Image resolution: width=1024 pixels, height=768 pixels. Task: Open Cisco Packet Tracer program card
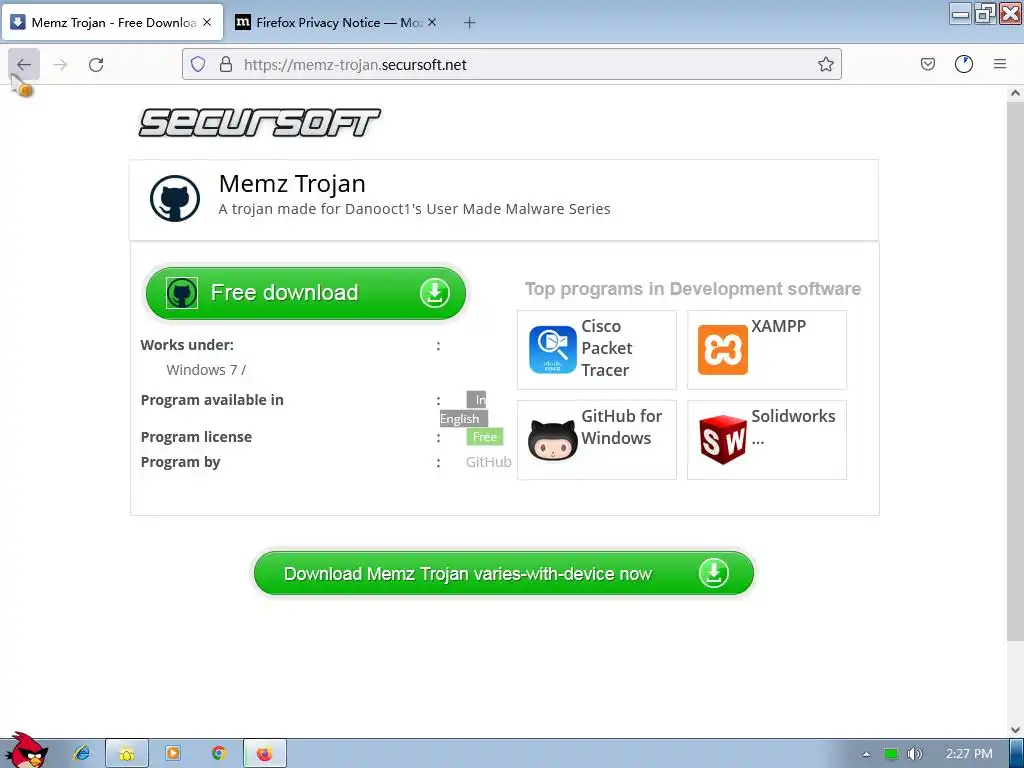pyautogui.click(x=596, y=349)
